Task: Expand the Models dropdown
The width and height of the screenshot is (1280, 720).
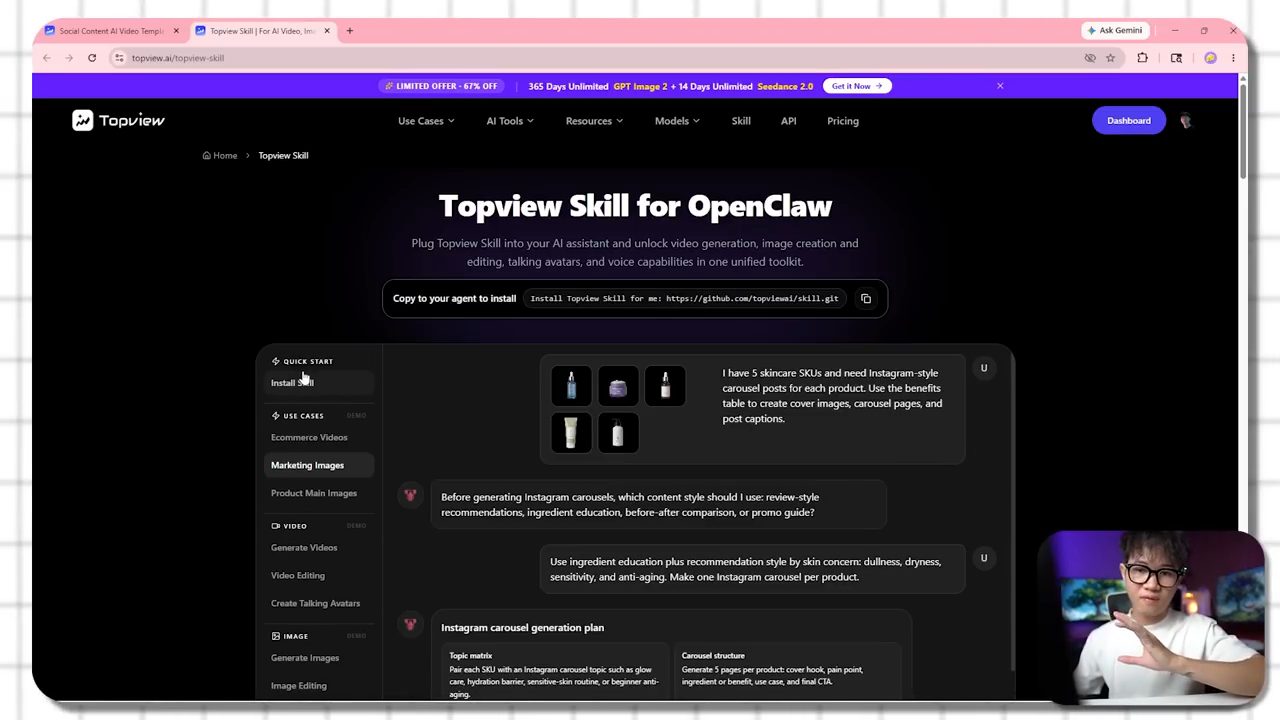Action: [x=677, y=121]
